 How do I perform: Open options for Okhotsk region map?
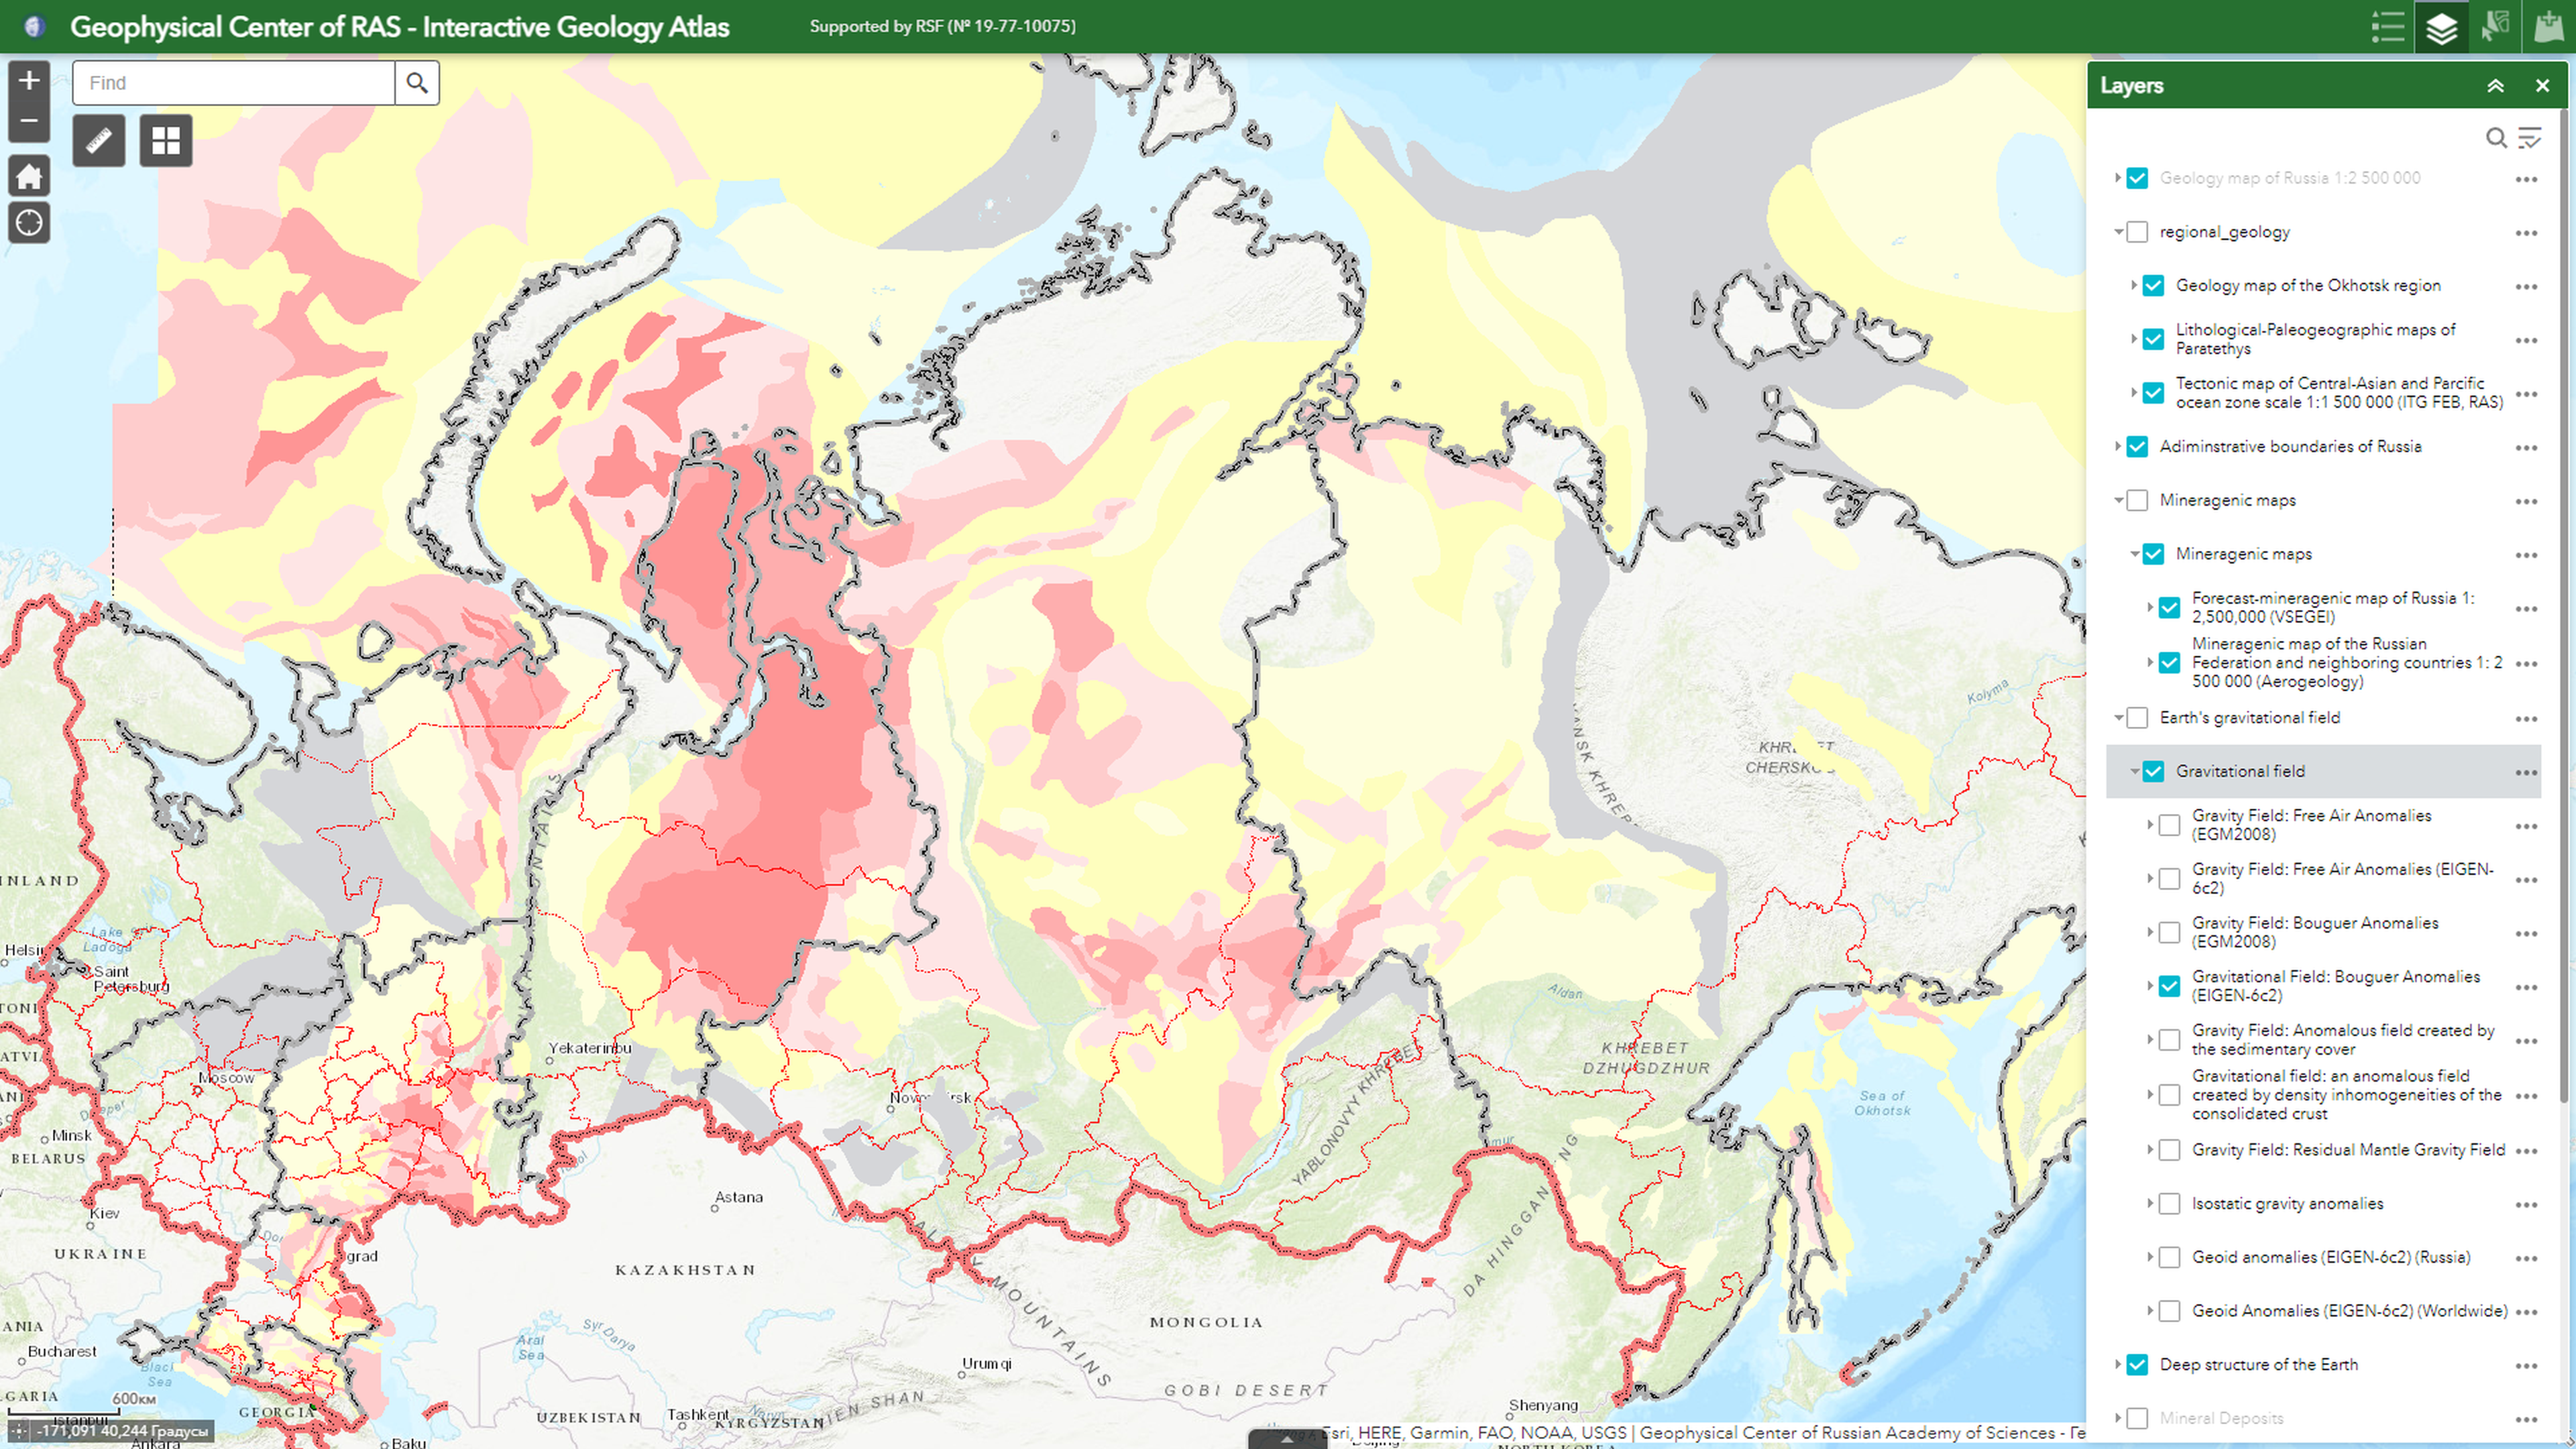pyautogui.click(x=2526, y=287)
